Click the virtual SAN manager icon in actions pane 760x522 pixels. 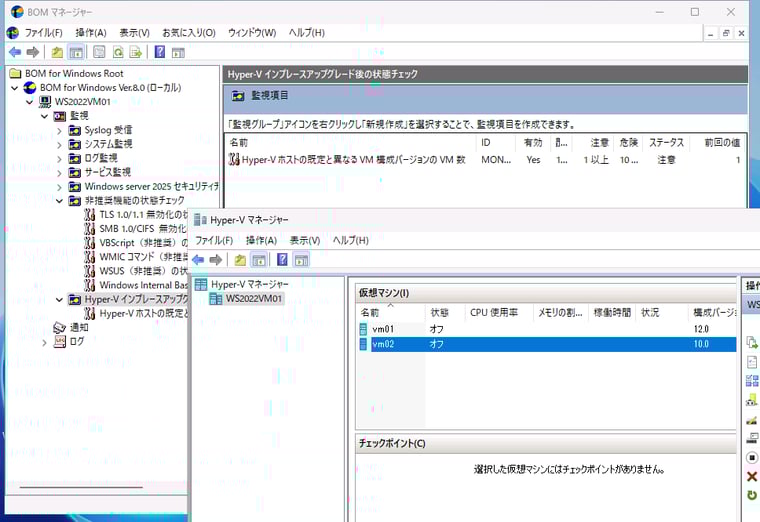[x=752, y=400]
